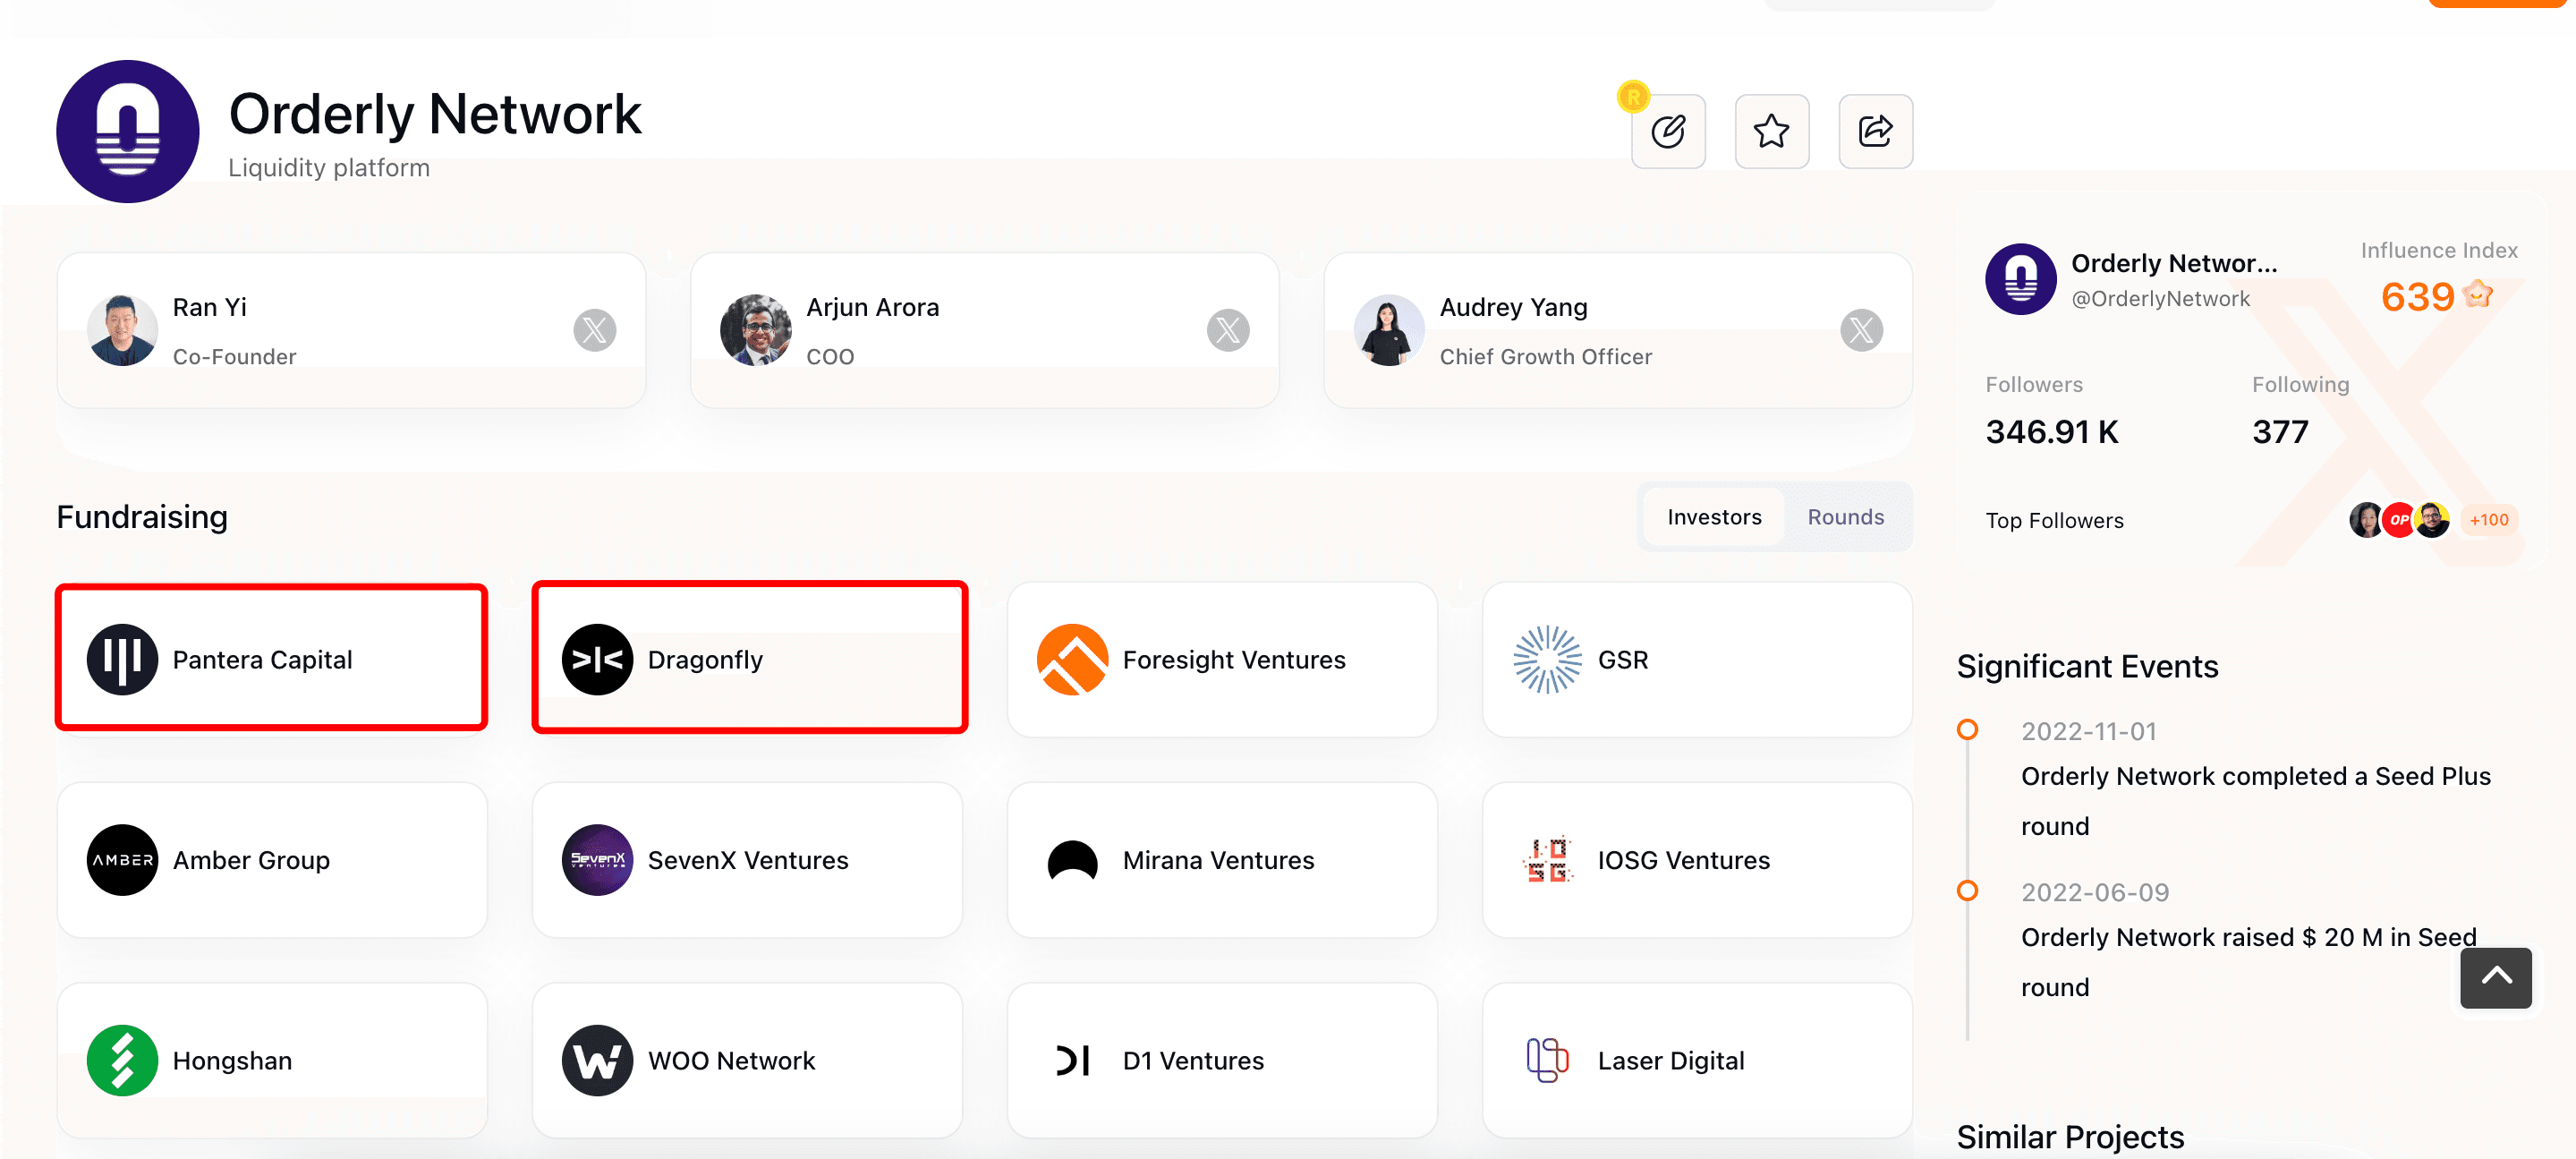
Task: Open the GSR investor name
Action: tap(1623, 660)
